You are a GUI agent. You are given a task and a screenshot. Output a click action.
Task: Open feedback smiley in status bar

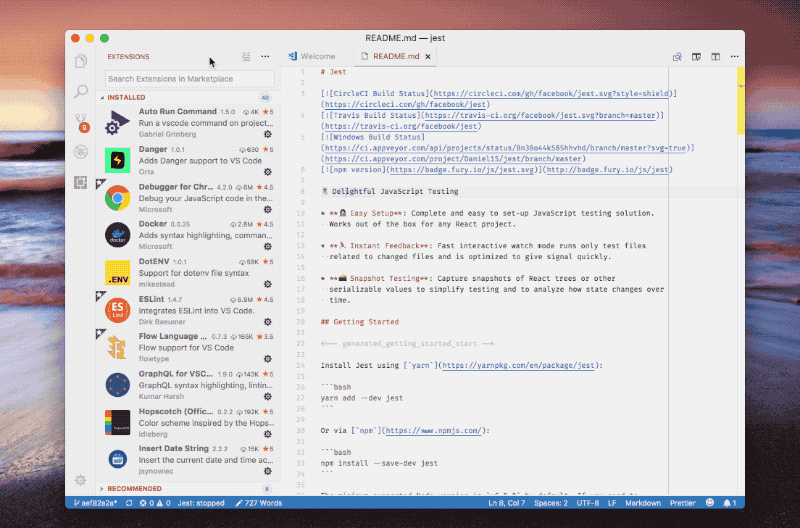click(x=710, y=502)
